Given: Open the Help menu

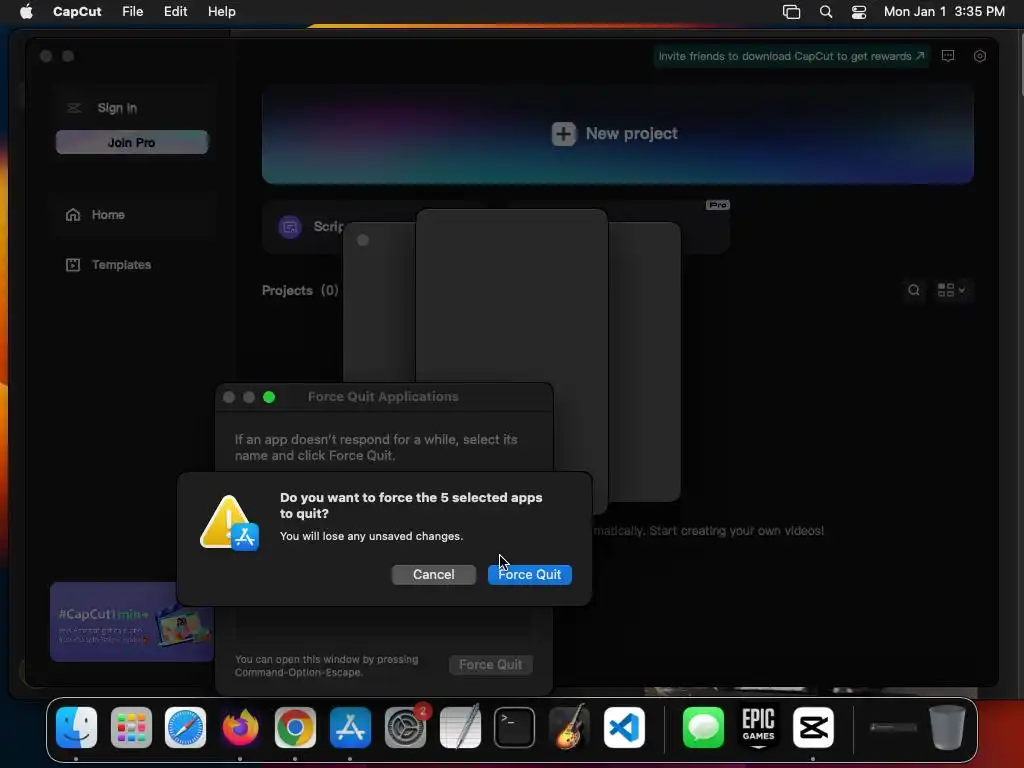Looking at the screenshot, I should coord(221,12).
